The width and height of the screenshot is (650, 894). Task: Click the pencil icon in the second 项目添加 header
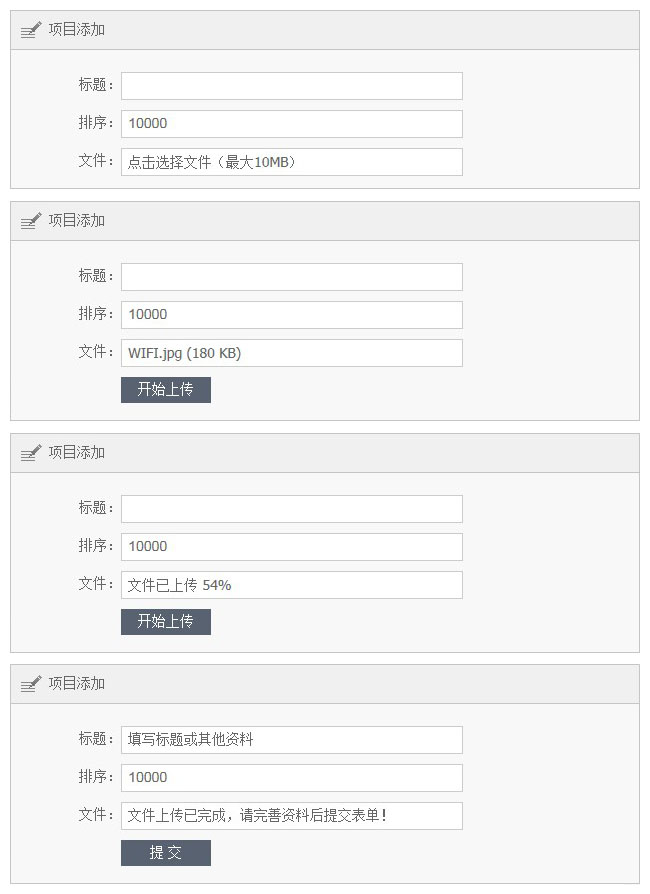[x=29, y=220]
